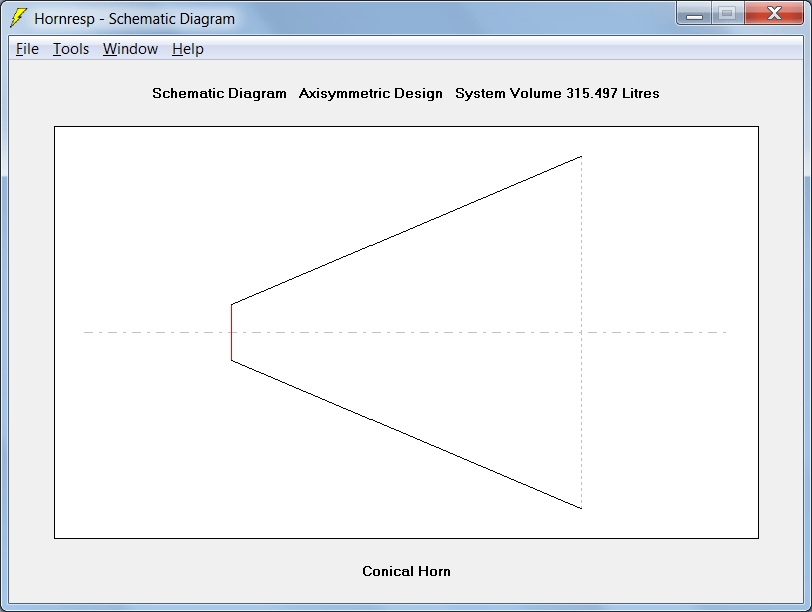The image size is (812, 612).
Task: Click the 'System Volume 315.497 Litres' text
Action: point(557,93)
